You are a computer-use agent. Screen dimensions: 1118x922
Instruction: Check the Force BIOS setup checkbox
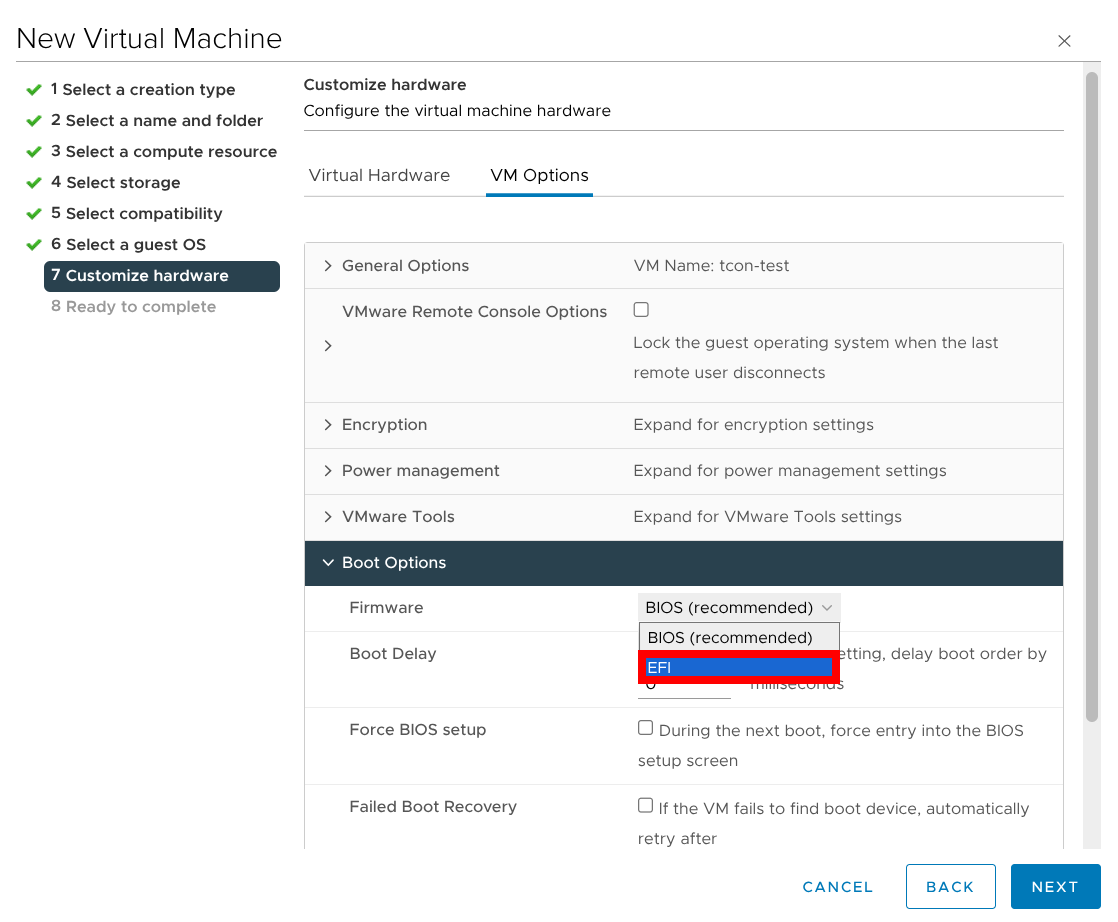point(645,728)
